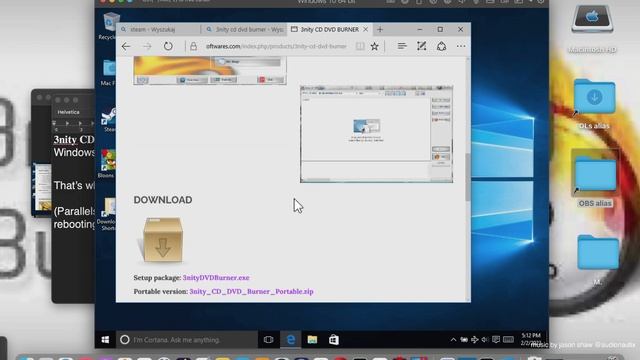The width and height of the screenshot is (640, 360).
Task: Open Task View on taskbar
Action: coord(268,340)
